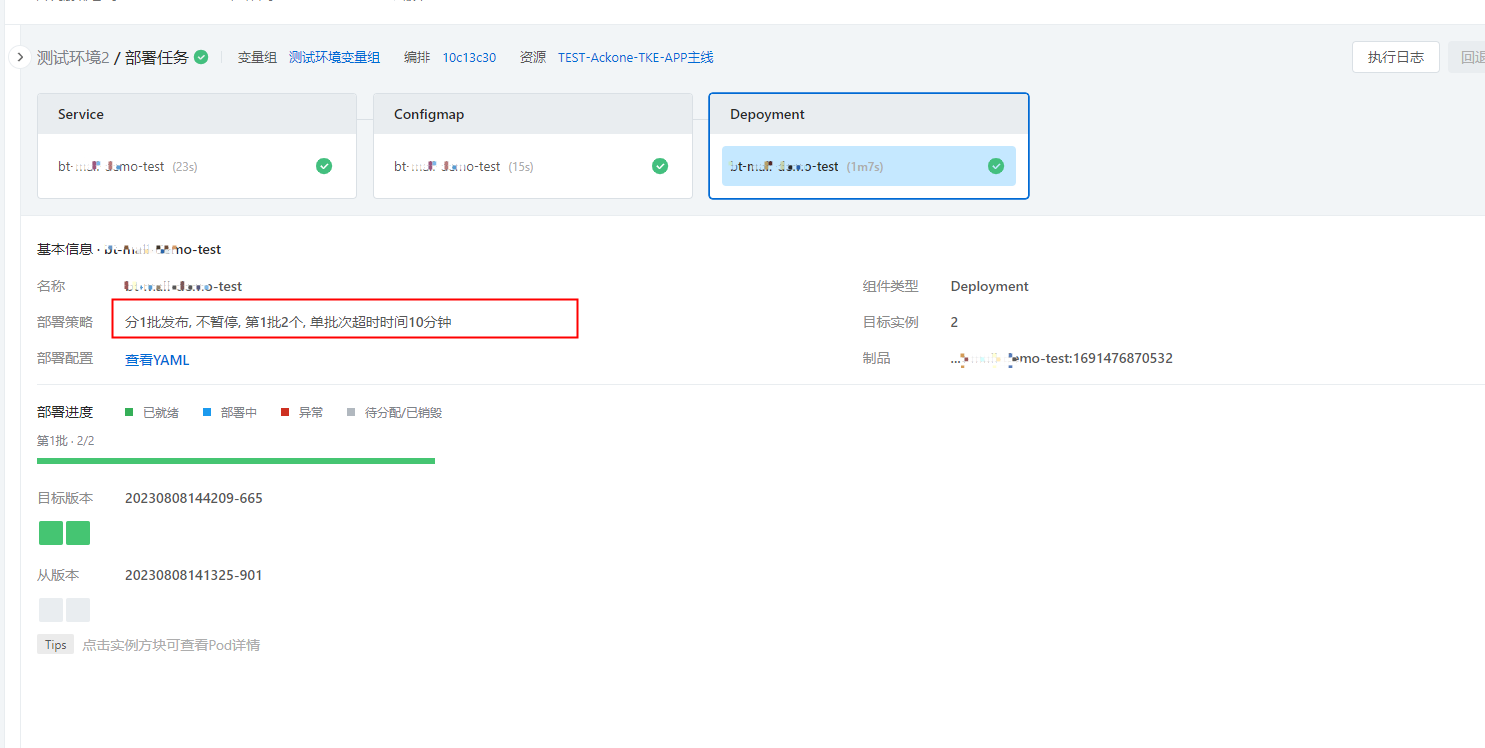Click the second green target version instance block
The image size is (1485, 748).
(x=78, y=533)
